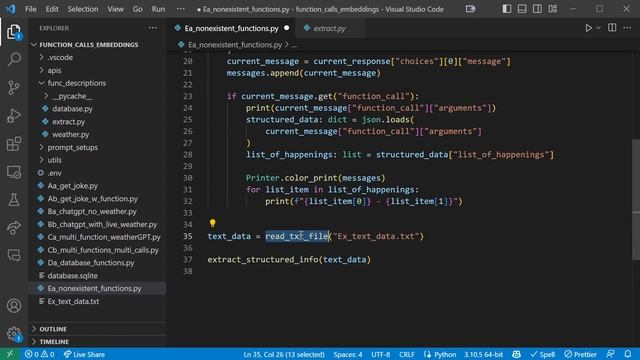Click the remote window indicator in status bar

[9, 354]
